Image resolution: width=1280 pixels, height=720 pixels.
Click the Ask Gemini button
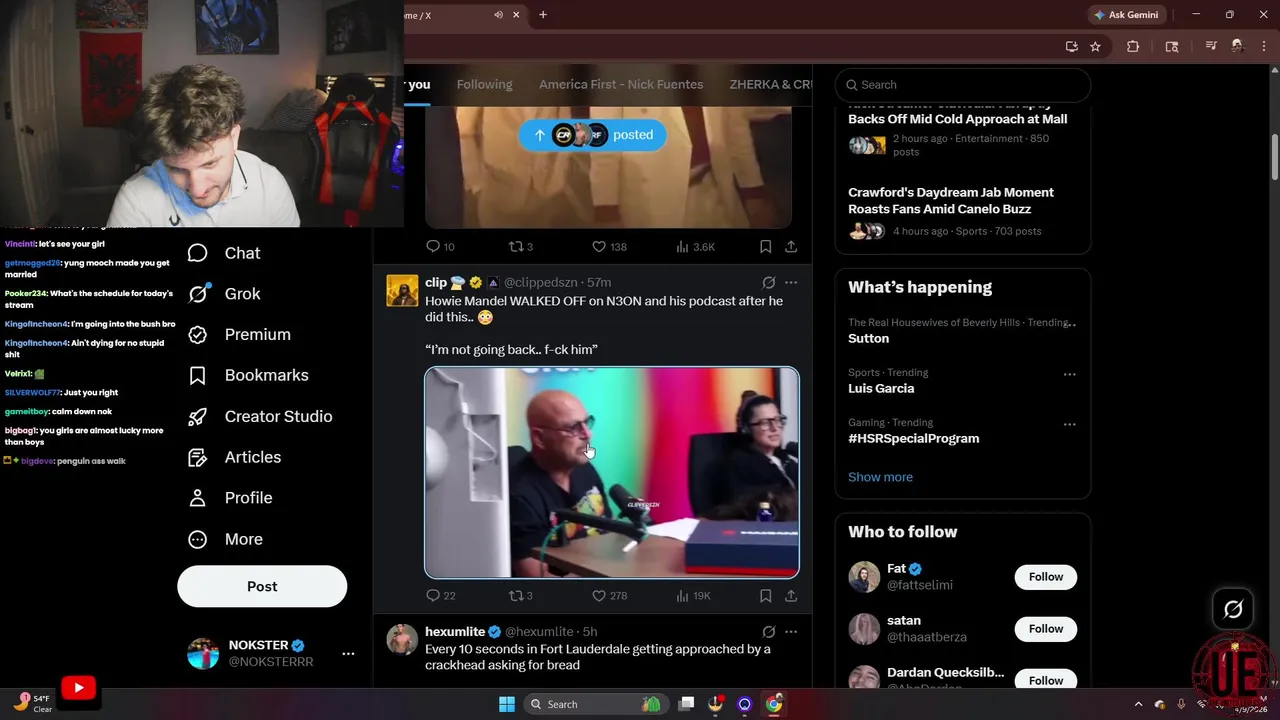click(1126, 15)
